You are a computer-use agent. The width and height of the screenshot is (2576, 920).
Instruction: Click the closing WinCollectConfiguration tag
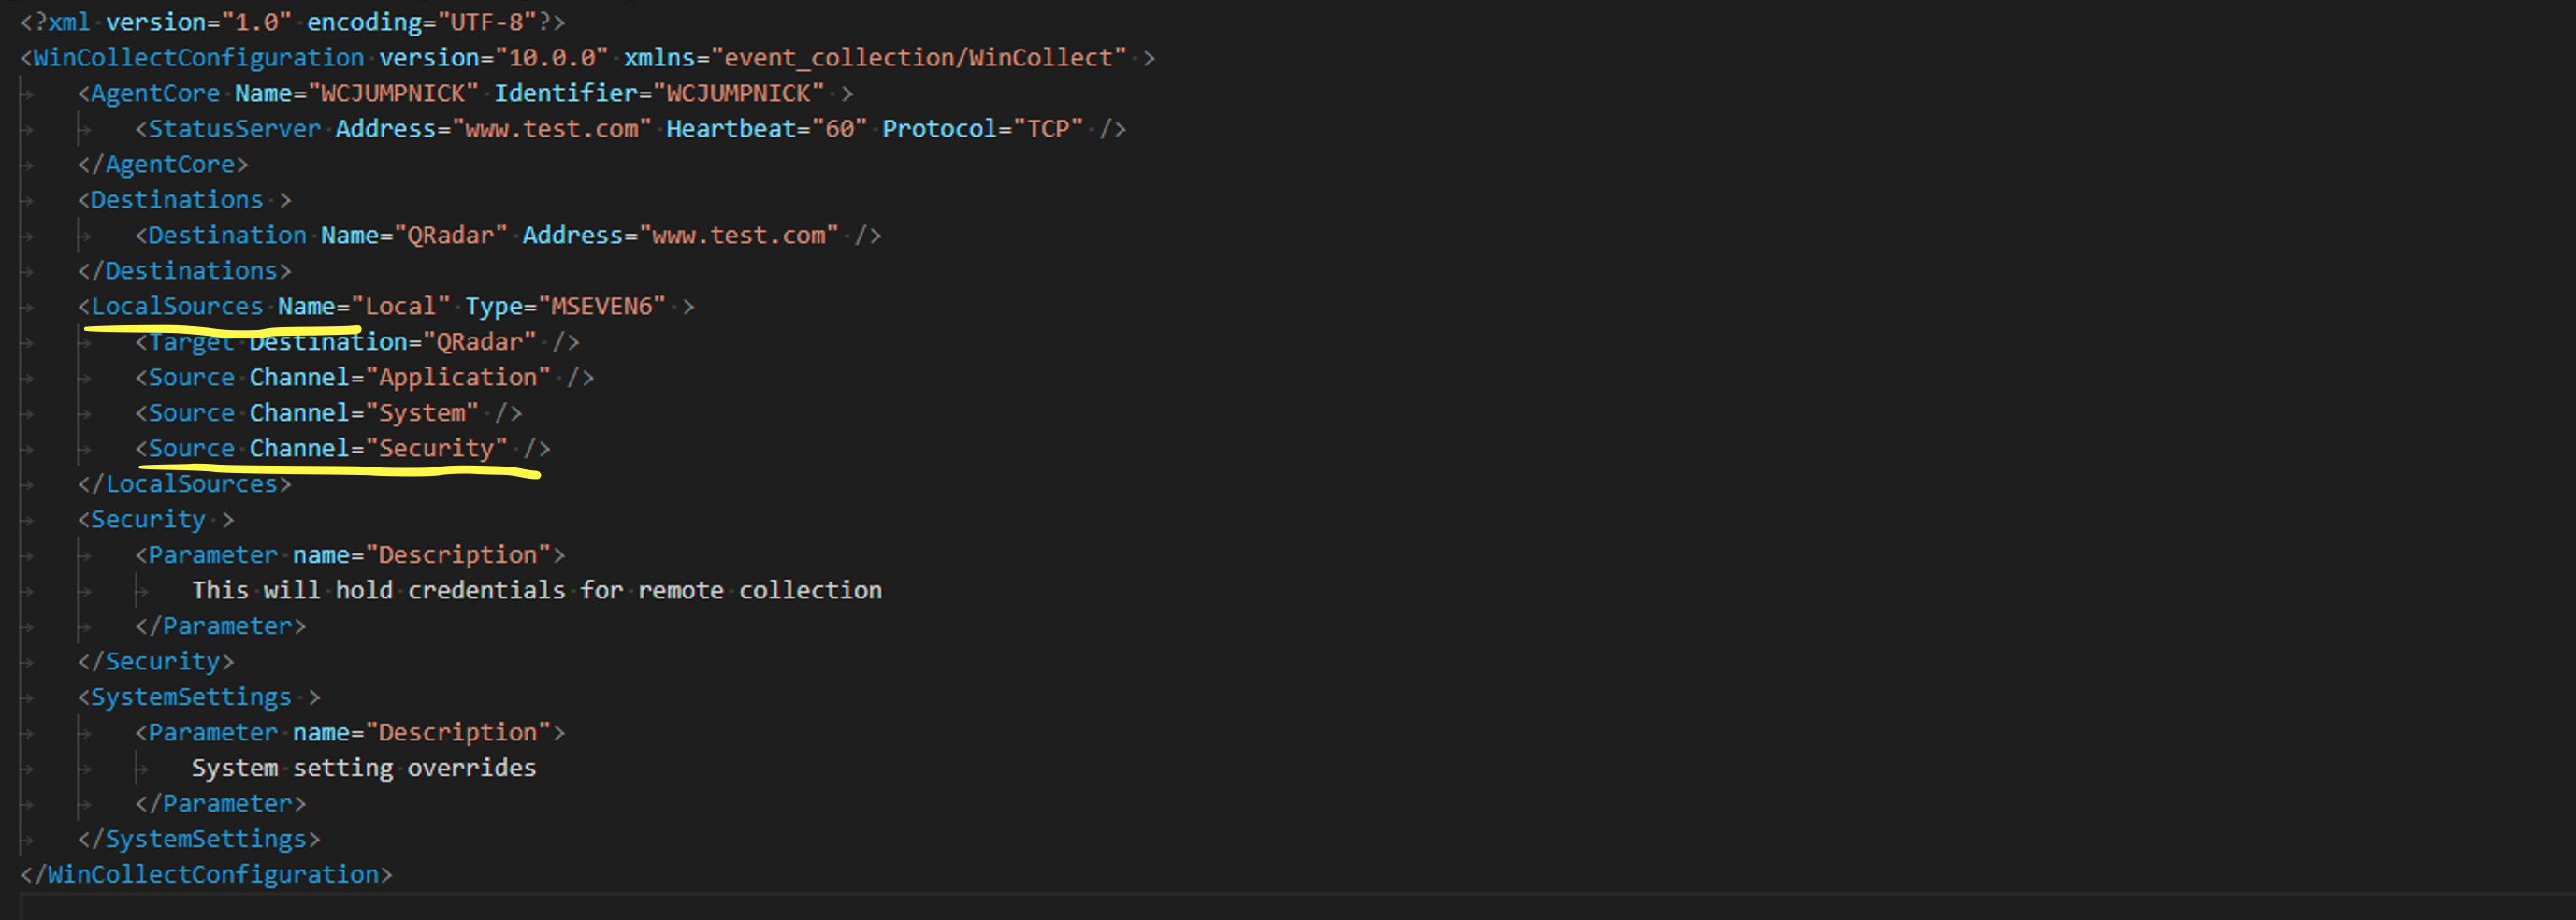click(206, 875)
